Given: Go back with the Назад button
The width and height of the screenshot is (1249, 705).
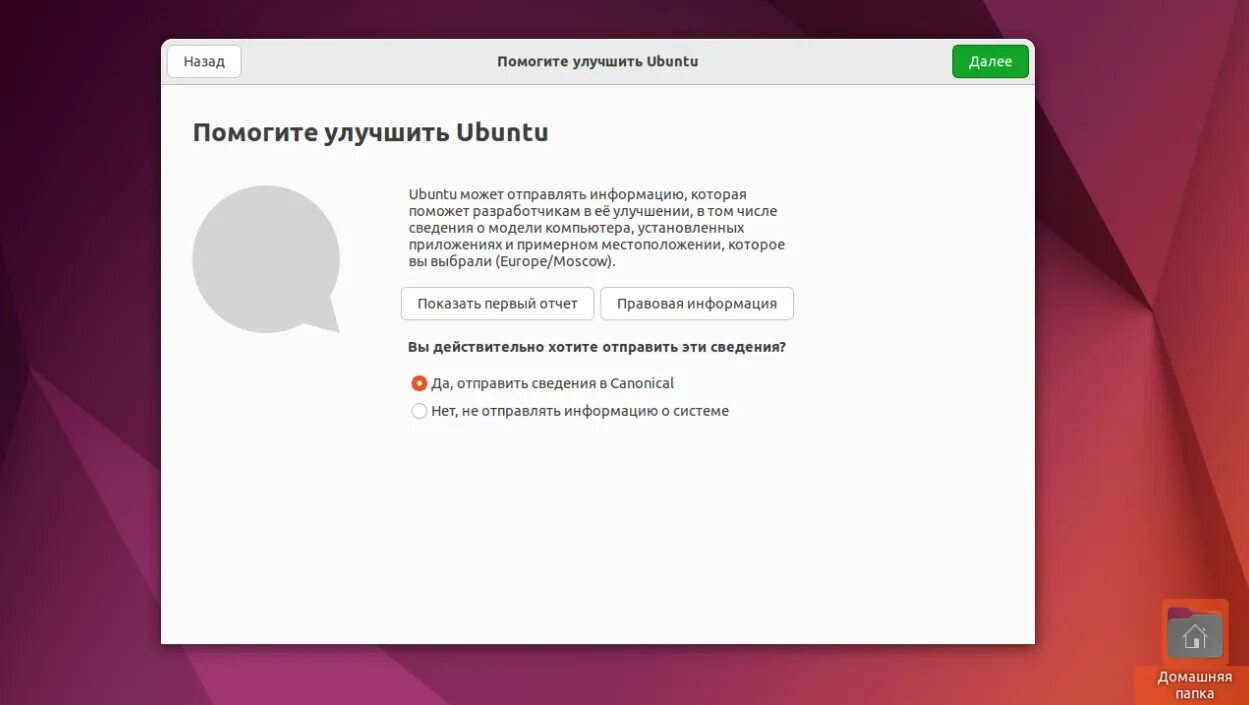Looking at the screenshot, I should [x=204, y=61].
